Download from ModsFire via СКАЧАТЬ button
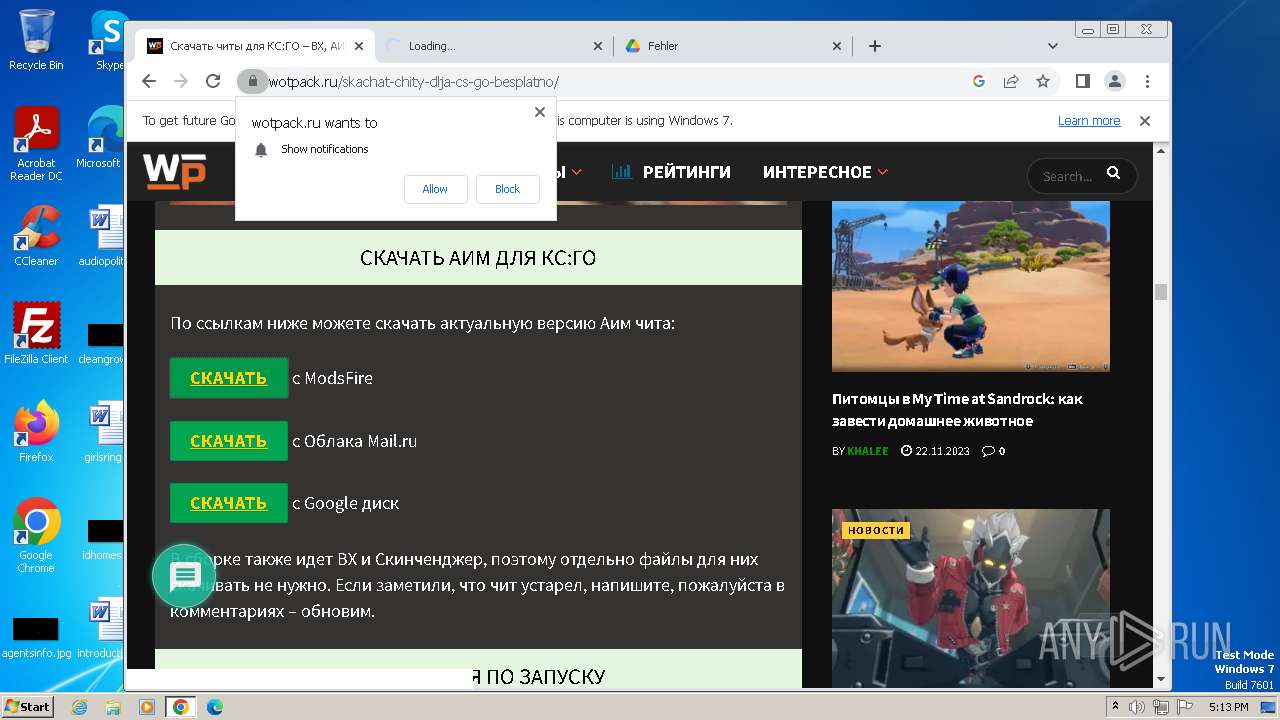Screen dimensions: 1280x720 pyautogui.click(x=229, y=378)
